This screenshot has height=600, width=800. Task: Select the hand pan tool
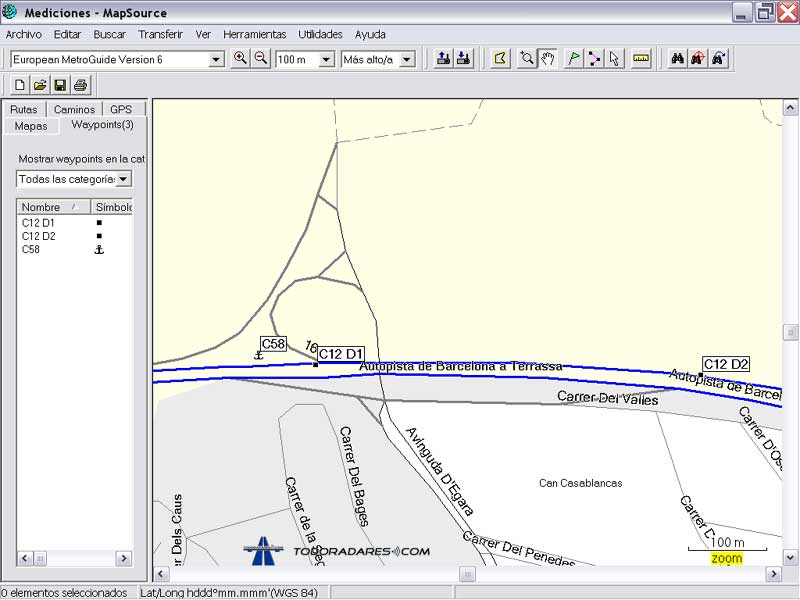[548, 59]
